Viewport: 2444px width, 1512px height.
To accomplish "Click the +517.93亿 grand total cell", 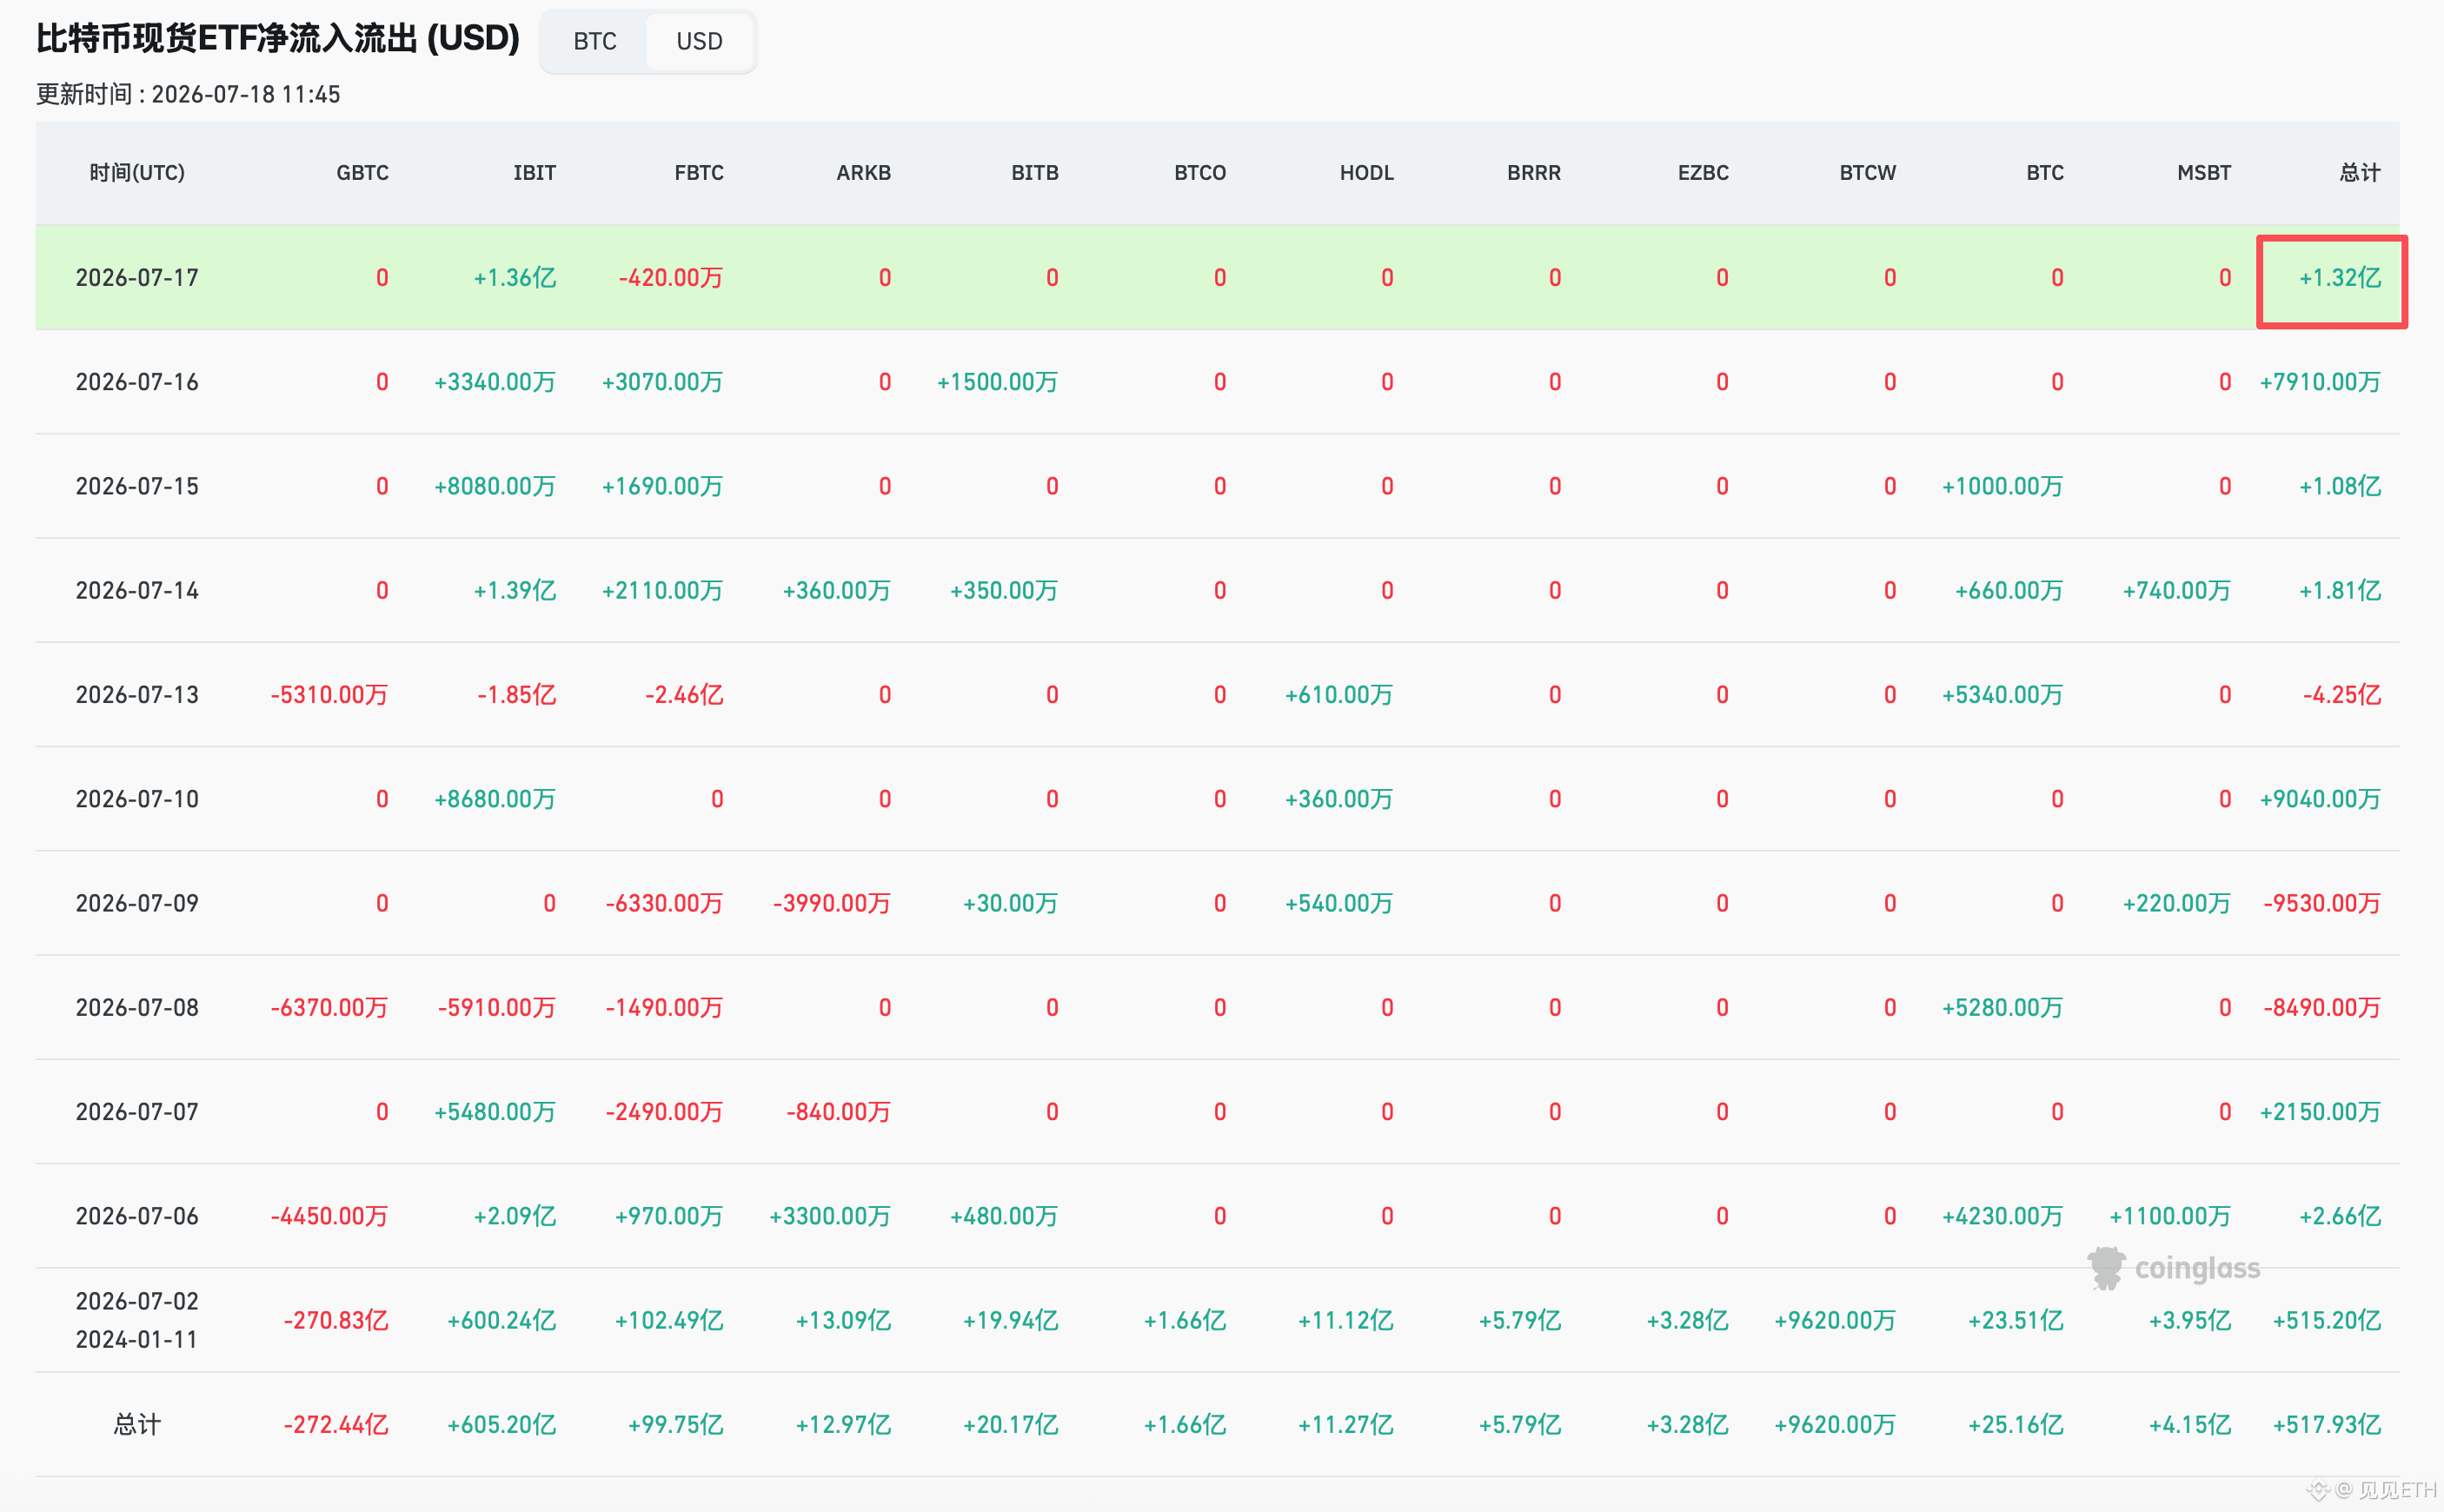I will 2326,1425.
